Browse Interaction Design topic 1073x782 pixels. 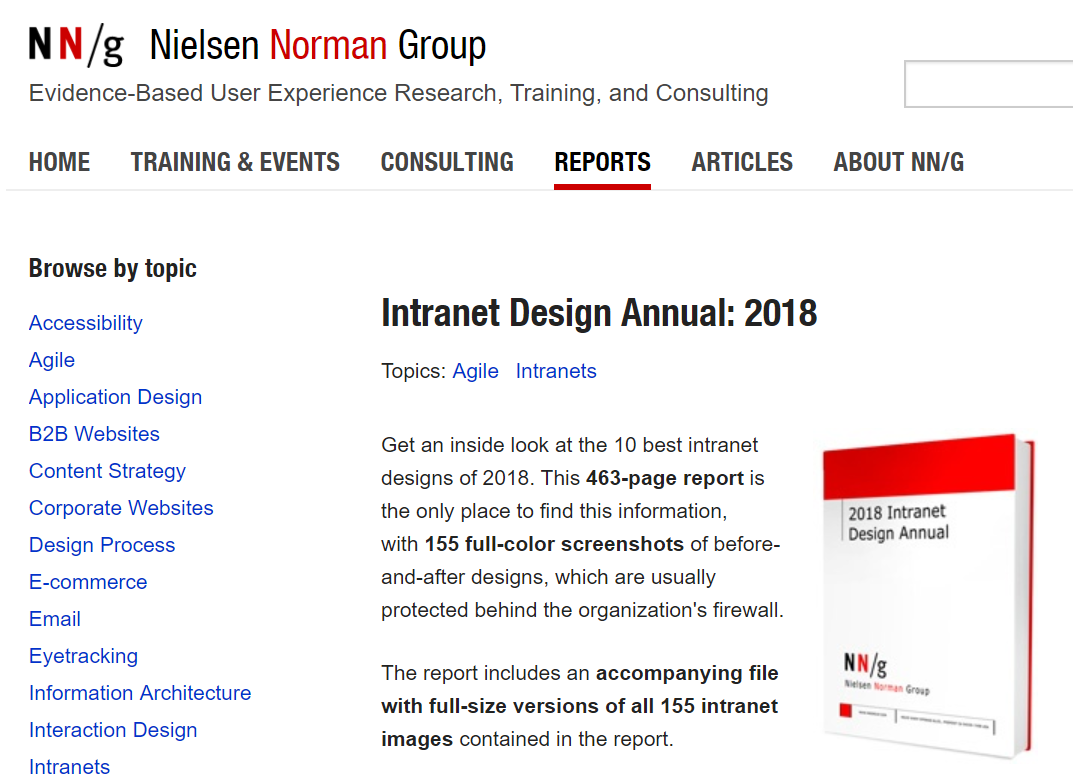click(113, 729)
